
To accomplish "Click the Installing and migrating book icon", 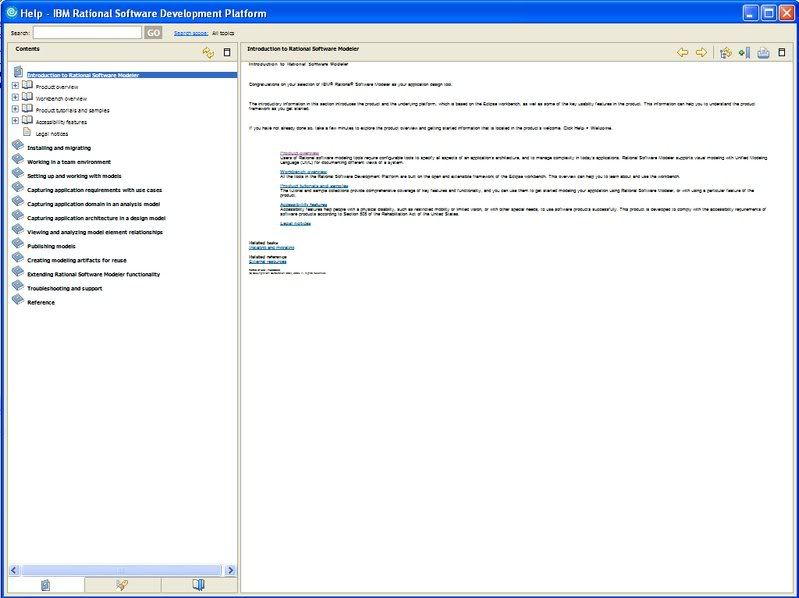I will [x=18, y=145].
